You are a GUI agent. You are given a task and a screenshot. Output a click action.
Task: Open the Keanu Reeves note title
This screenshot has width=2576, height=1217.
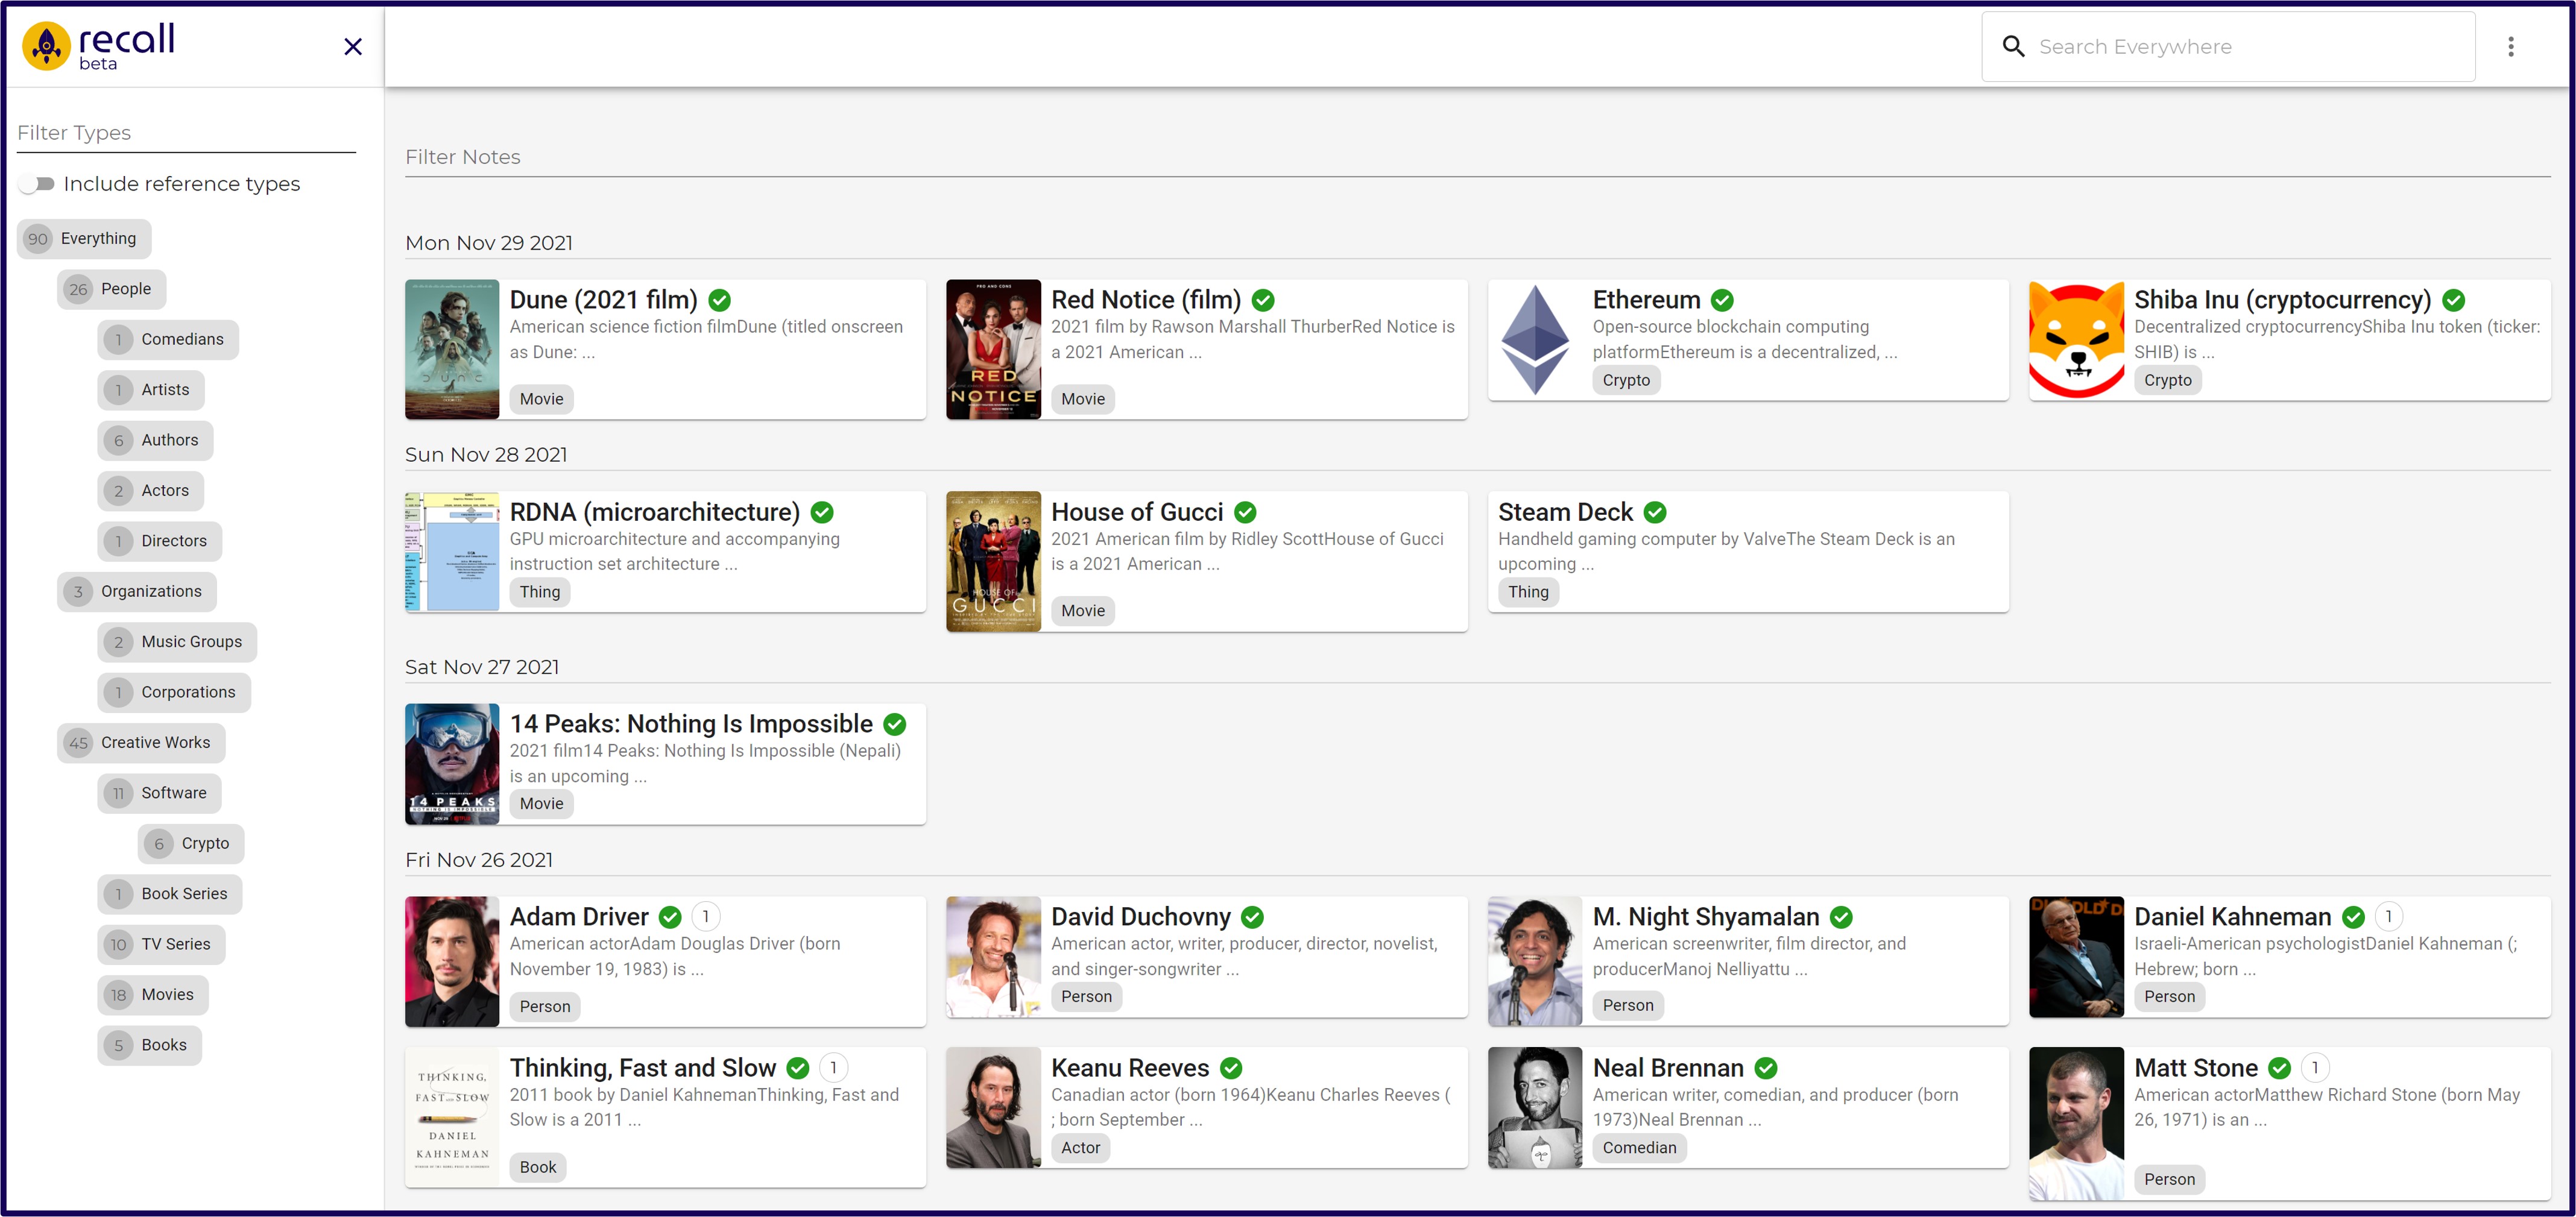[1130, 1068]
